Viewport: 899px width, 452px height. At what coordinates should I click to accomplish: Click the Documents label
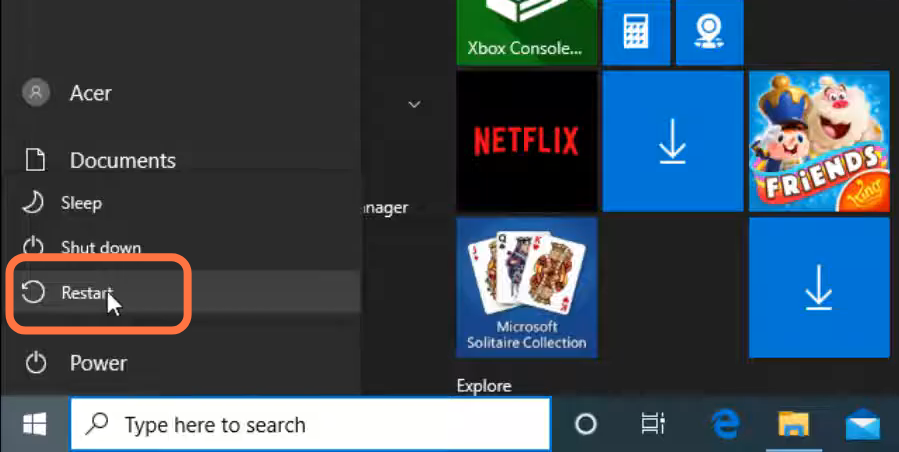[x=123, y=161]
